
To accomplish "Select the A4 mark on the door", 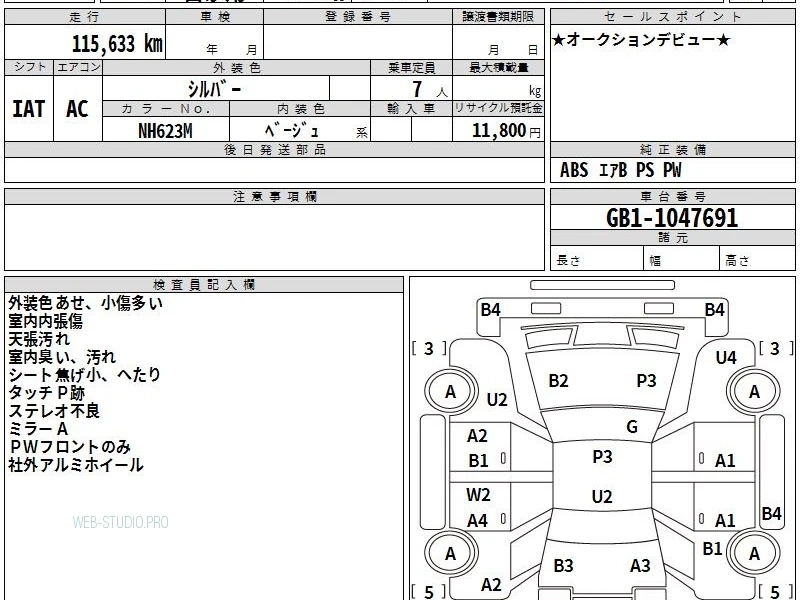I will click(478, 521).
